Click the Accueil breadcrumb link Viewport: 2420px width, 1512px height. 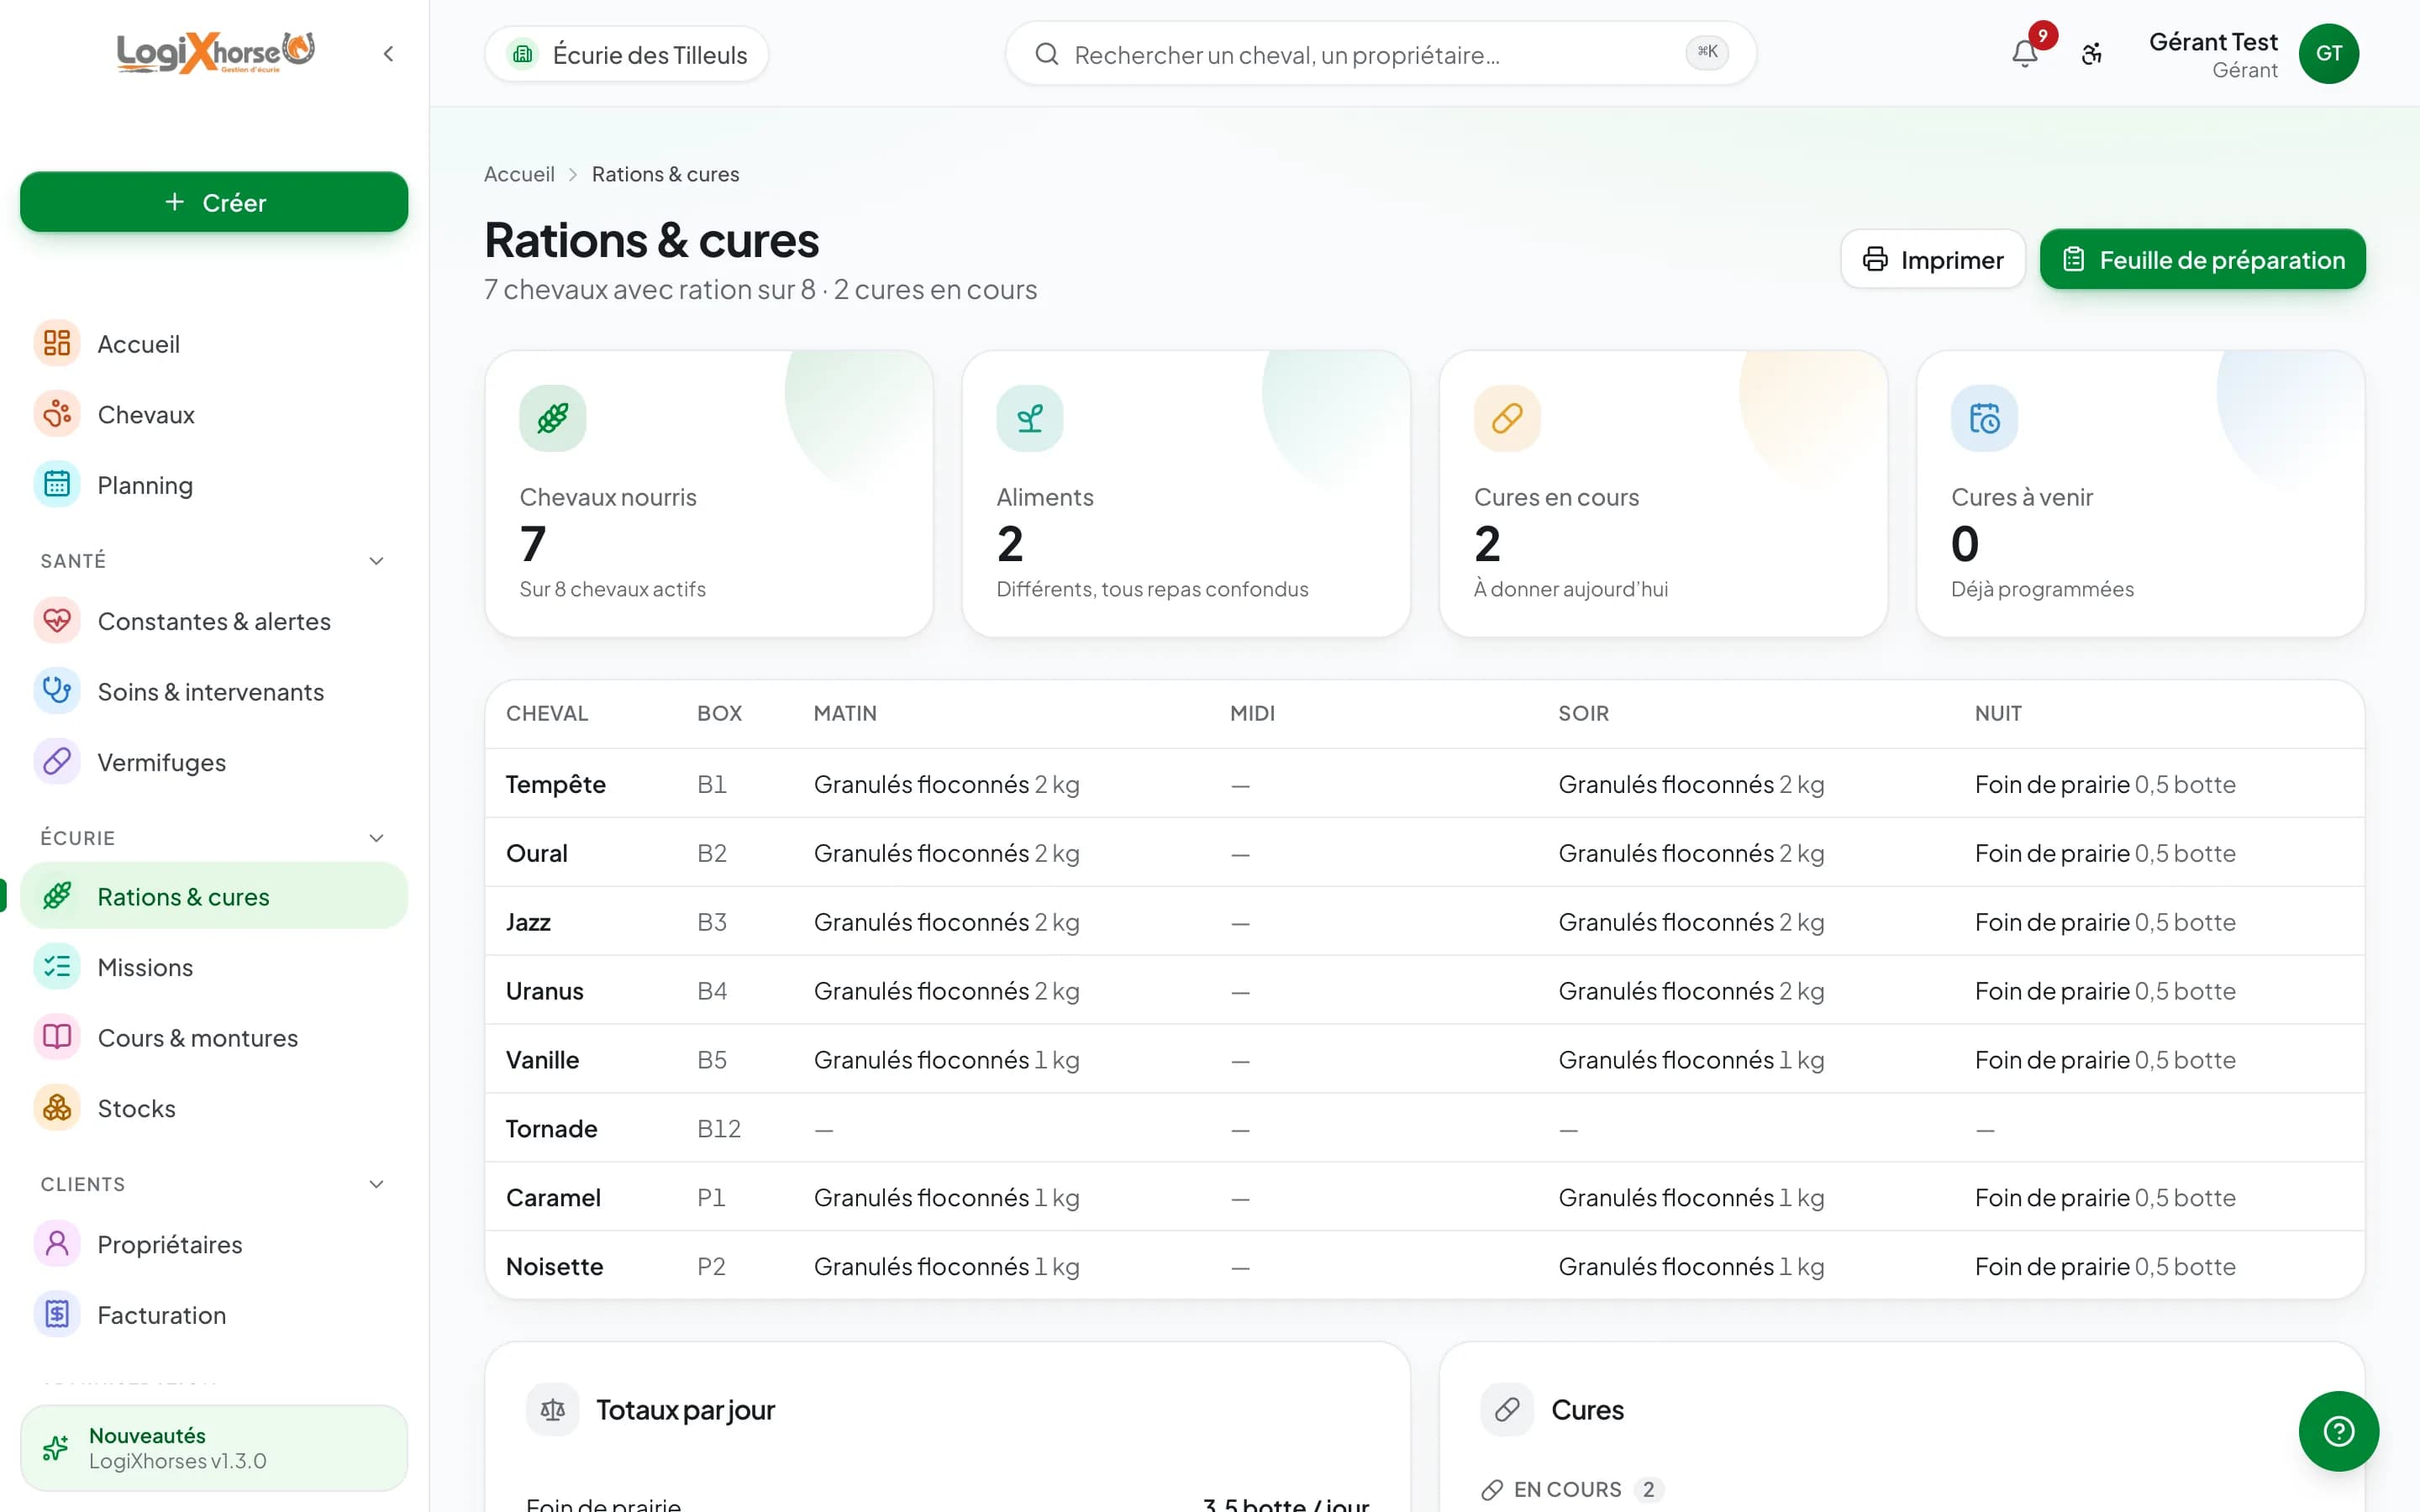click(519, 174)
